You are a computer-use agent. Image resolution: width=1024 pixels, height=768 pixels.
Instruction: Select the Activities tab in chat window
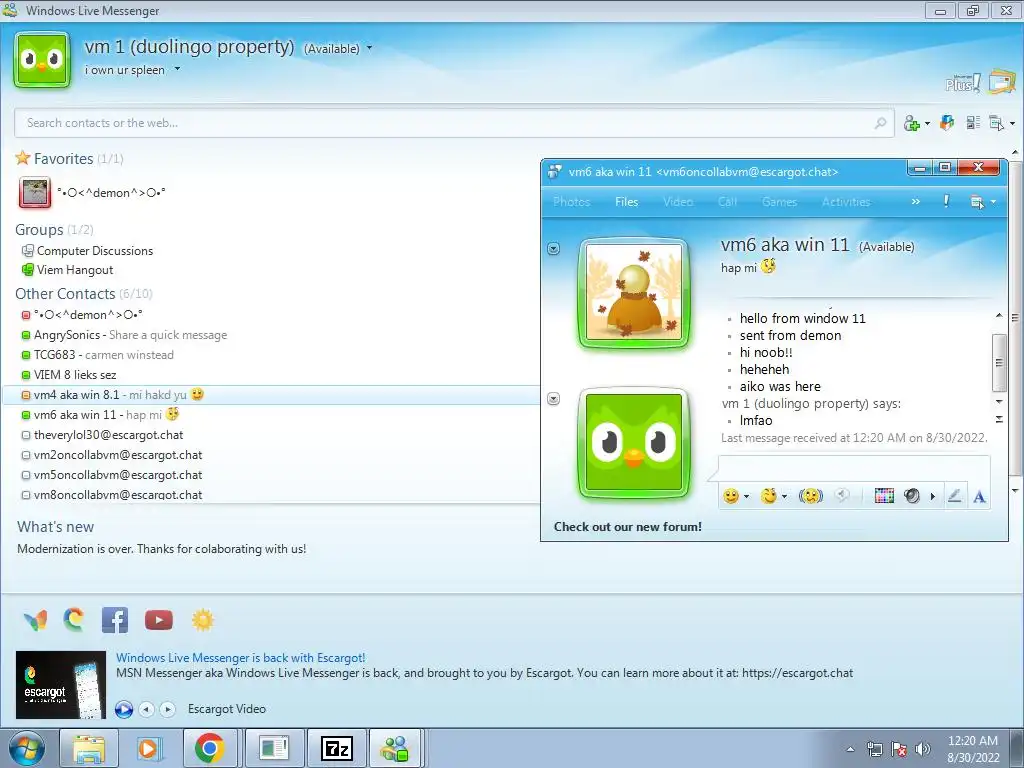click(846, 202)
